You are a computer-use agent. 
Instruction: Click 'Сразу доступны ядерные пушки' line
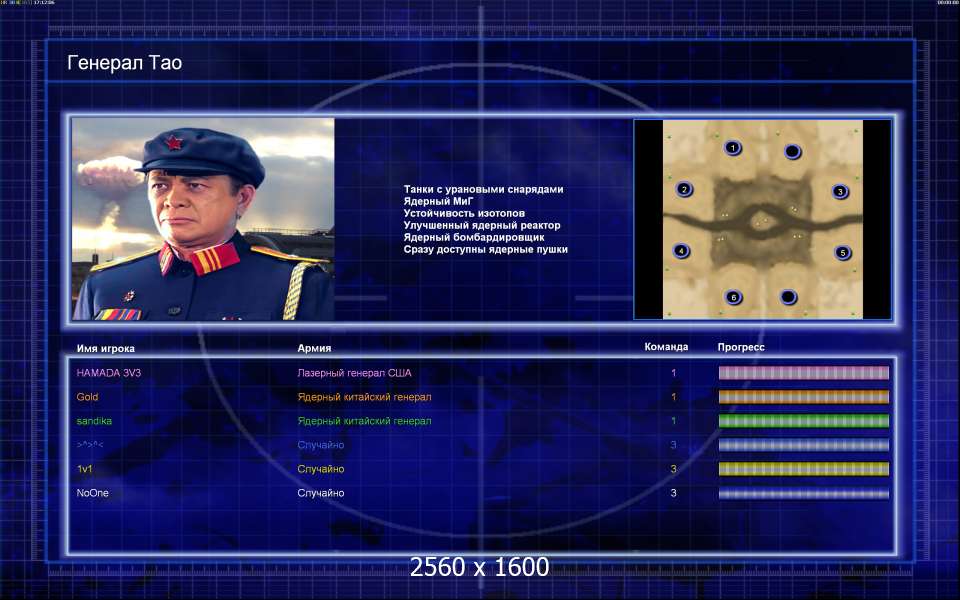[x=486, y=249]
